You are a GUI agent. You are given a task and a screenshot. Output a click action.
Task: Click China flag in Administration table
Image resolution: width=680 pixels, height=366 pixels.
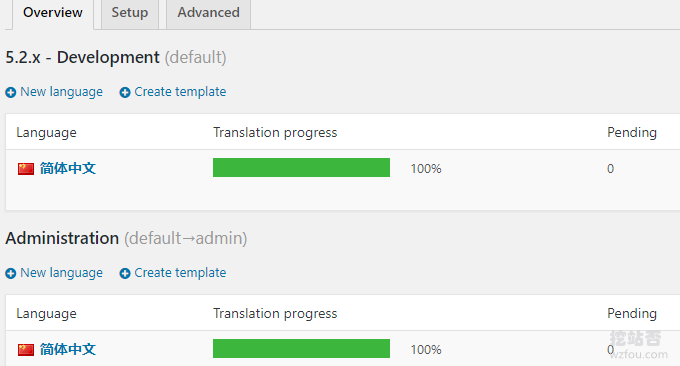[x=26, y=350]
